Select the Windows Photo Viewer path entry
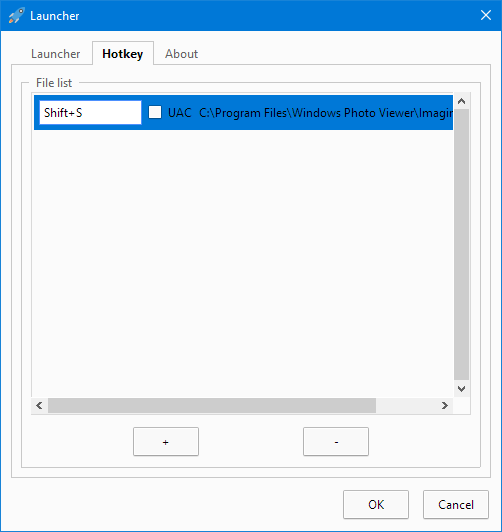This screenshot has width=502, height=532. pos(326,113)
